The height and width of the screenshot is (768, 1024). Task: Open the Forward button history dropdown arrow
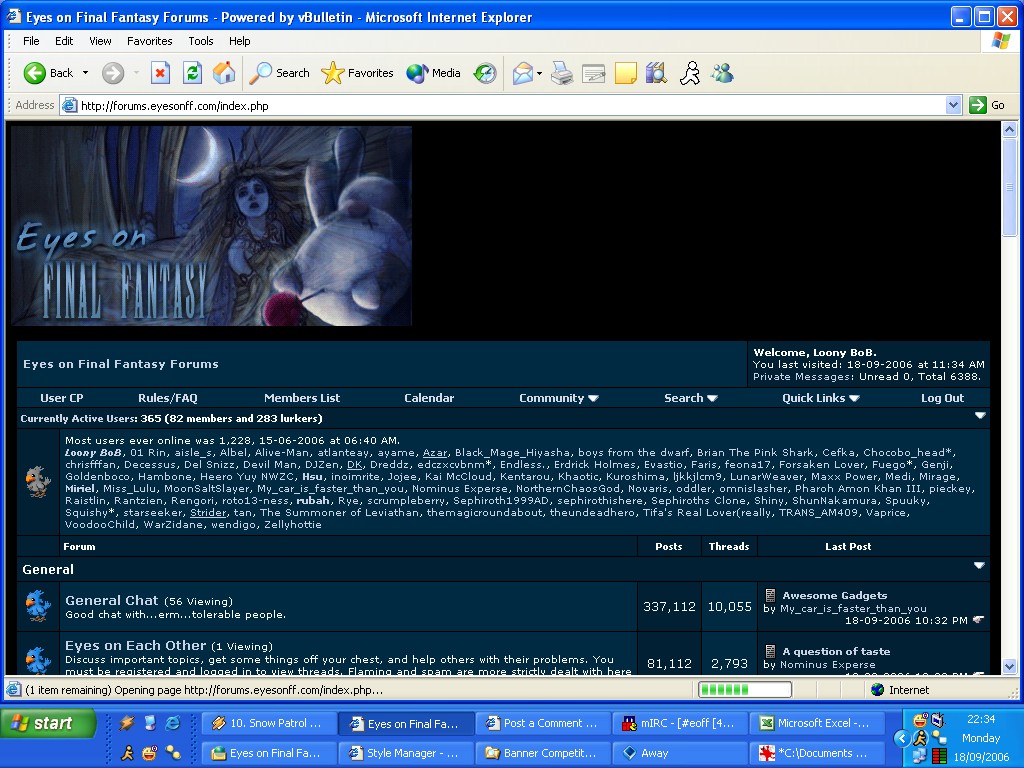point(136,73)
